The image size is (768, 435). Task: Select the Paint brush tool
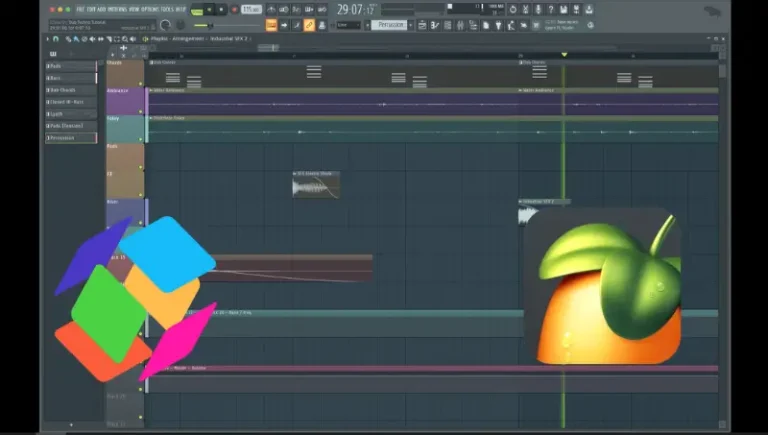click(x=76, y=39)
